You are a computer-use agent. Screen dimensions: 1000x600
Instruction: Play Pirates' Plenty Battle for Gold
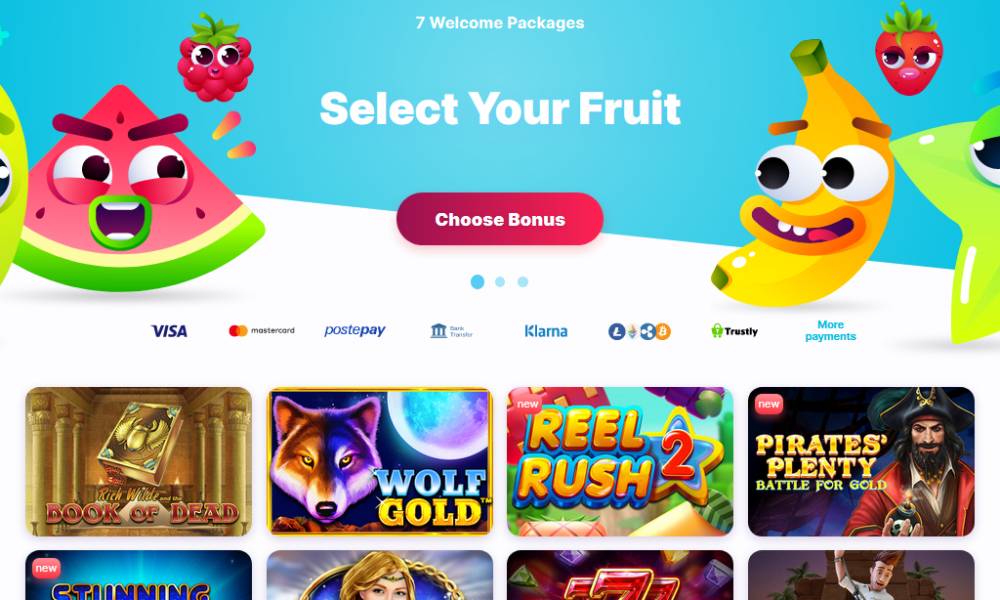click(861, 462)
